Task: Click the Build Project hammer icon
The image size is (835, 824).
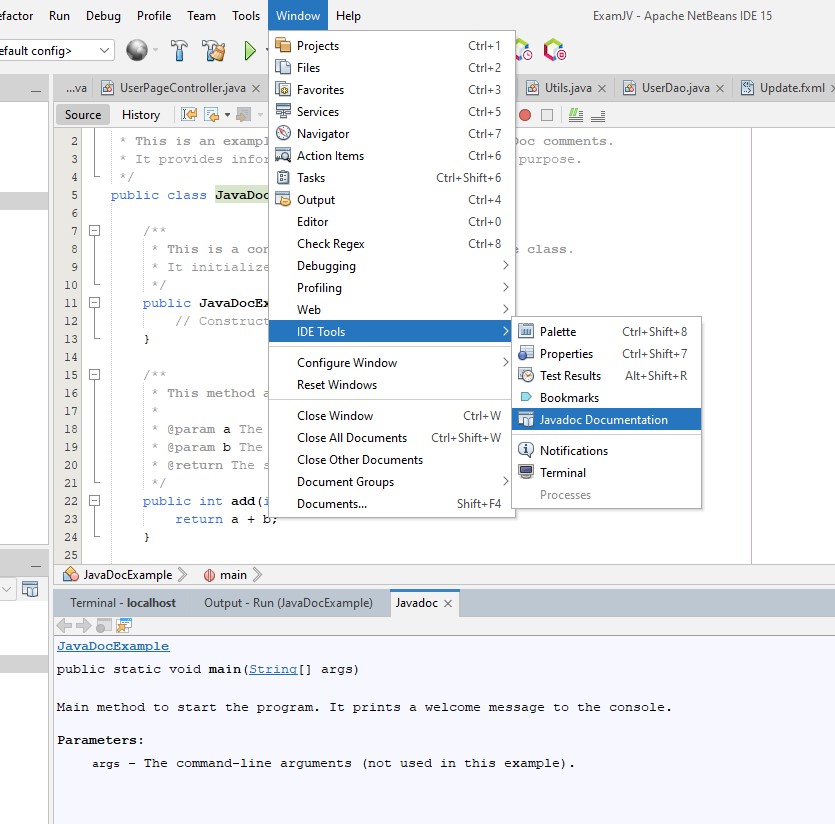Action: [x=180, y=50]
